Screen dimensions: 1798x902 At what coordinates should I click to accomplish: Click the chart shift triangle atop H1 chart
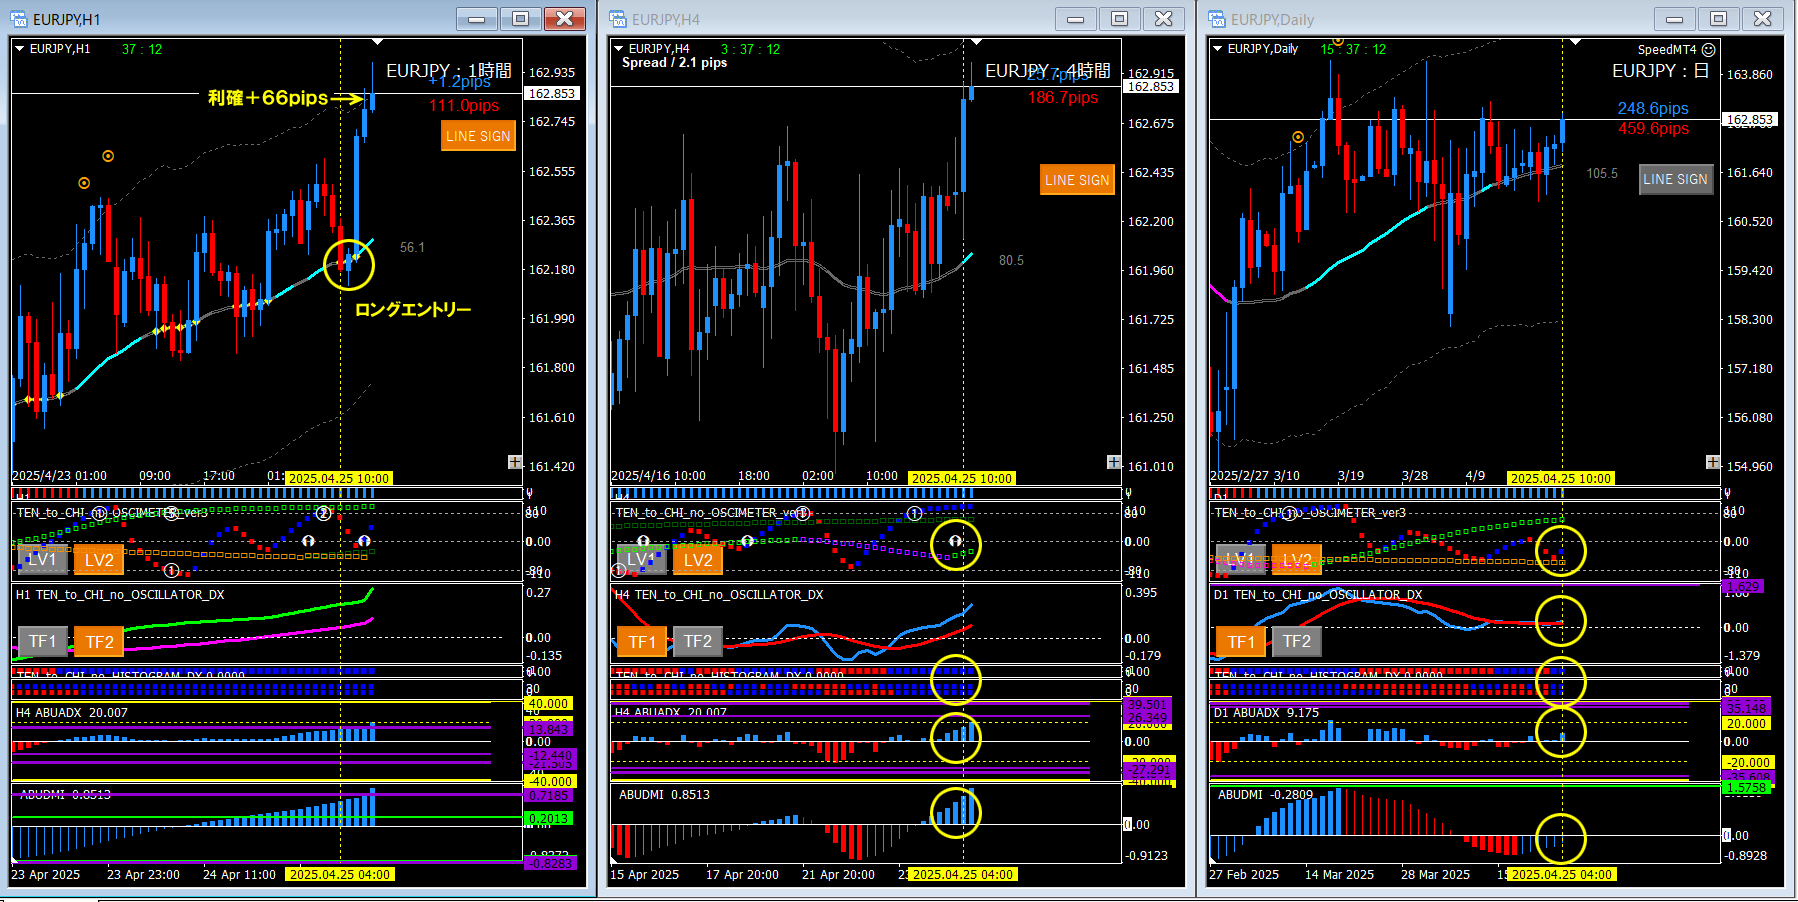tap(377, 42)
